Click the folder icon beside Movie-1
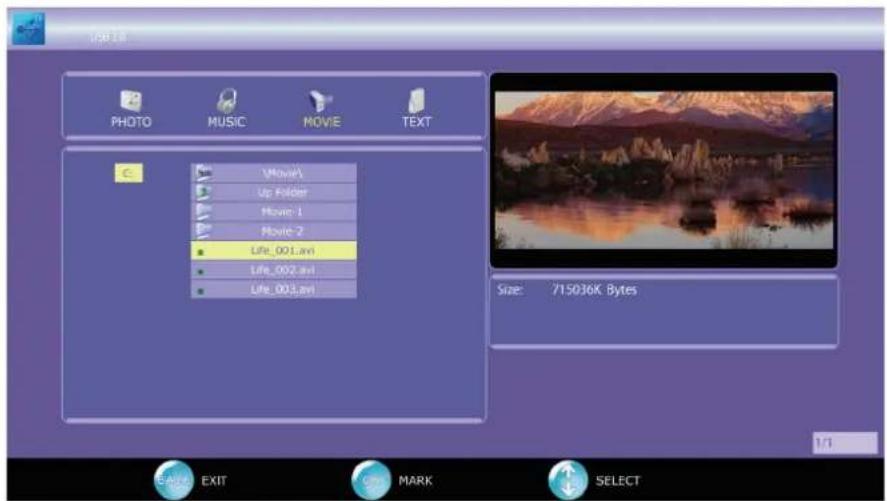The image size is (887, 501). click(x=203, y=211)
